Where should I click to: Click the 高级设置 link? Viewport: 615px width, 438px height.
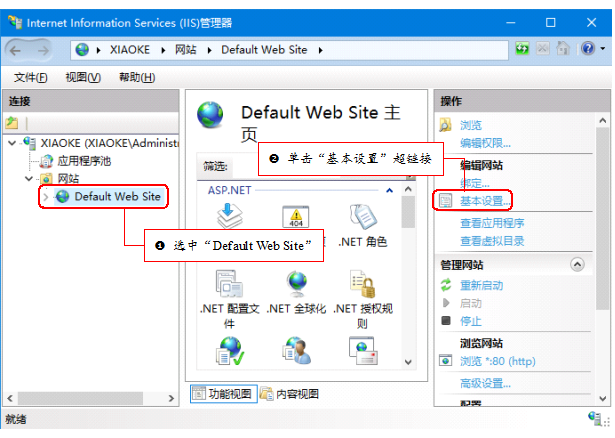[485, 384]
